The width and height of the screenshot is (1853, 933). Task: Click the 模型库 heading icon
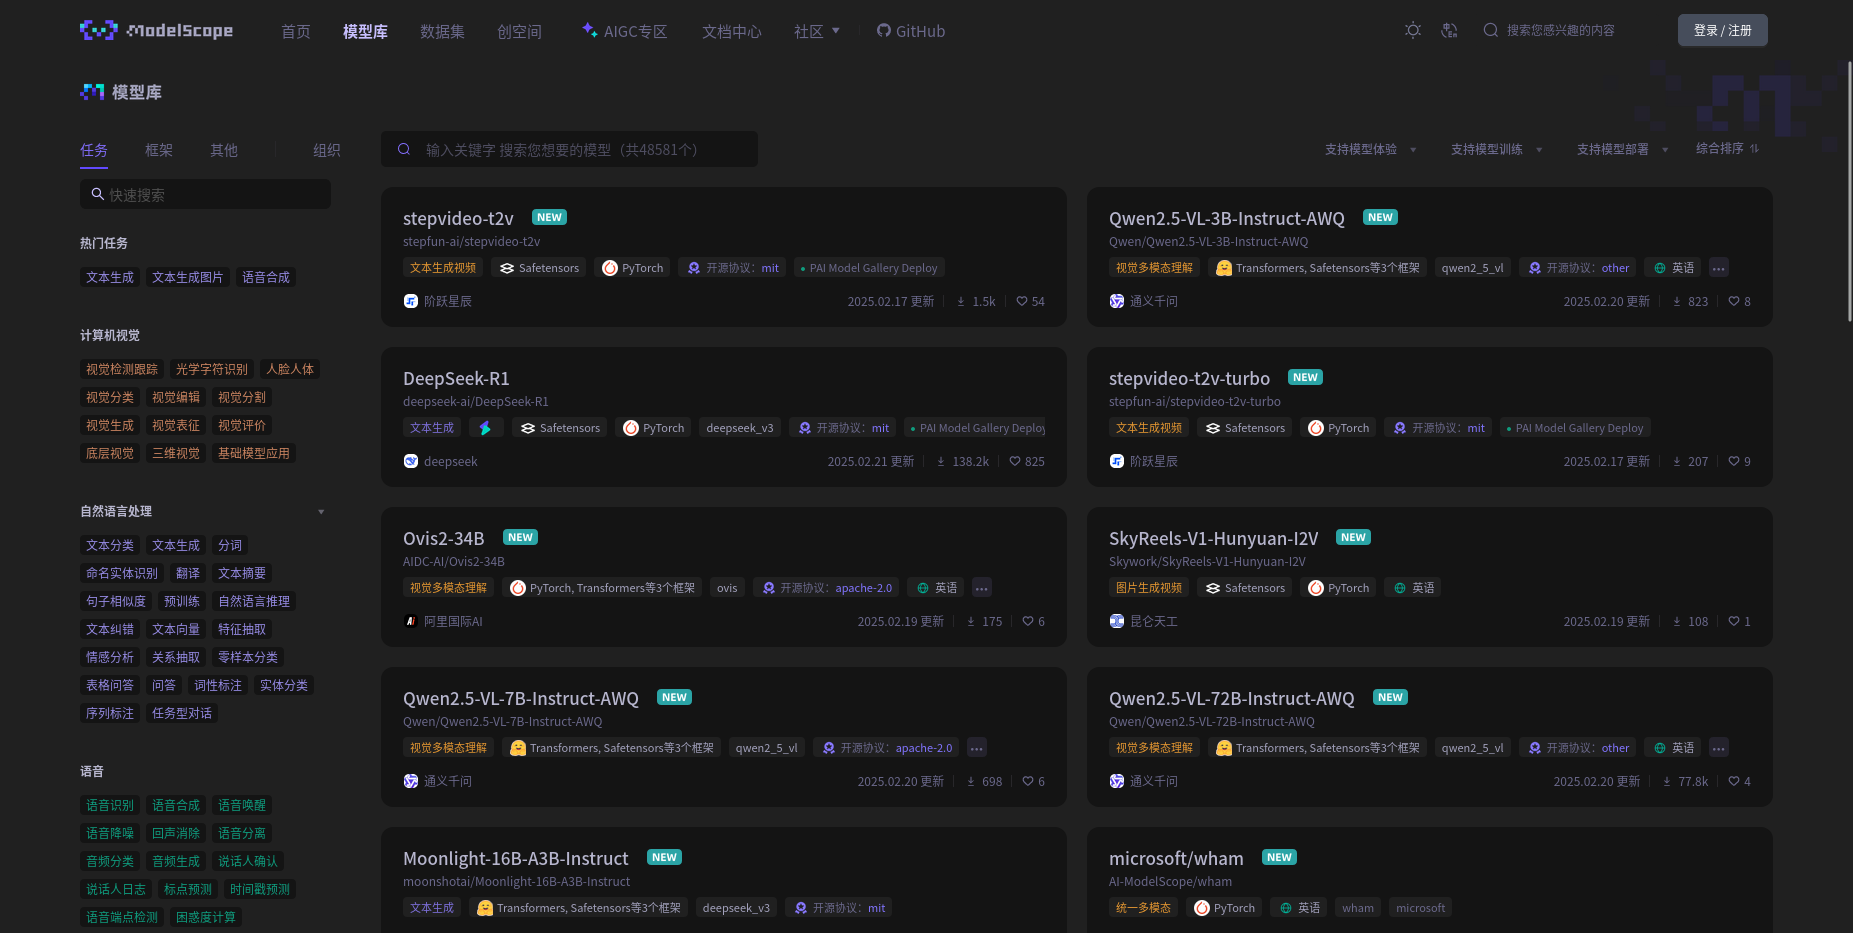(x=92, y=92)
